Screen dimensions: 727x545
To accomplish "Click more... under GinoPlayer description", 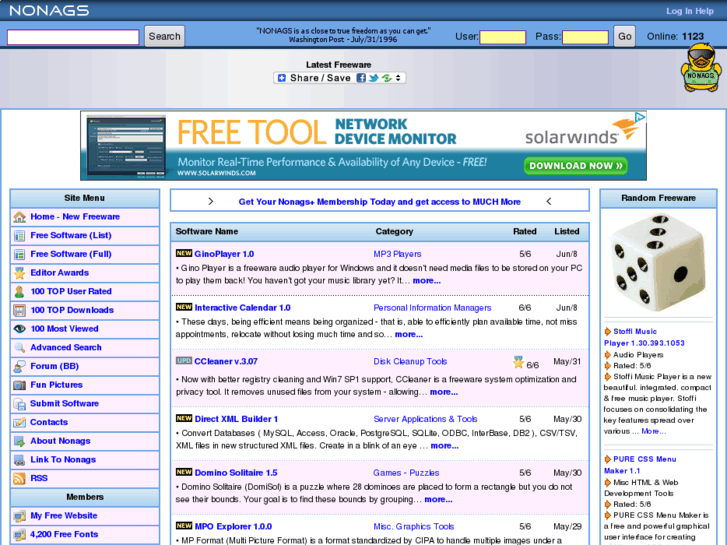I will (x=427, y=281).
